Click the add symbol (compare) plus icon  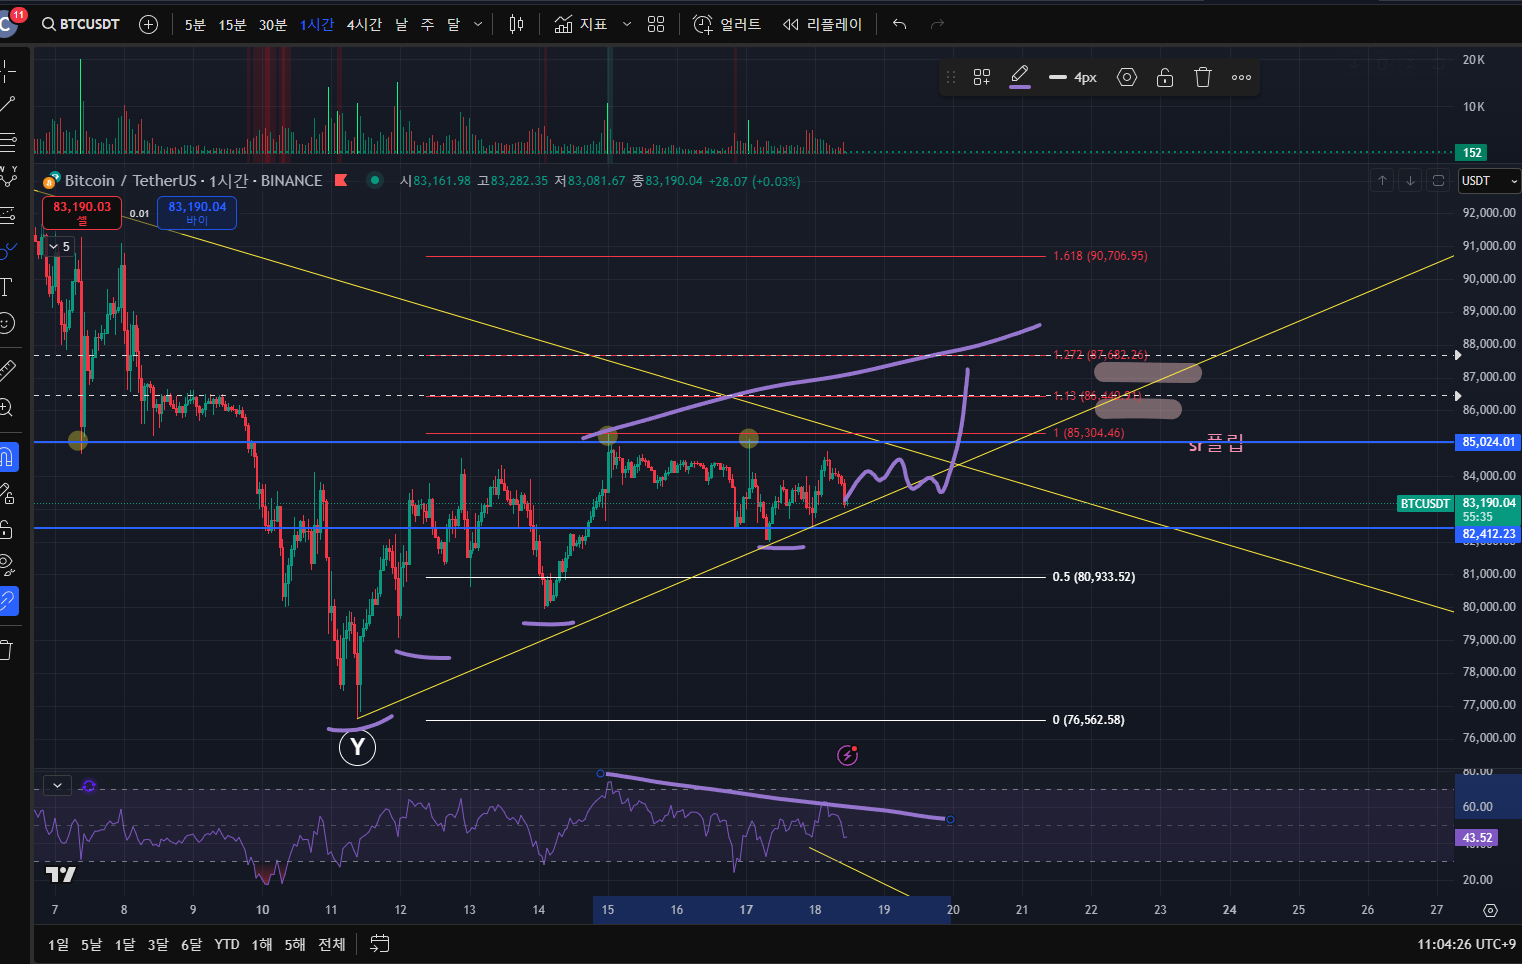(x=148, y=24)
